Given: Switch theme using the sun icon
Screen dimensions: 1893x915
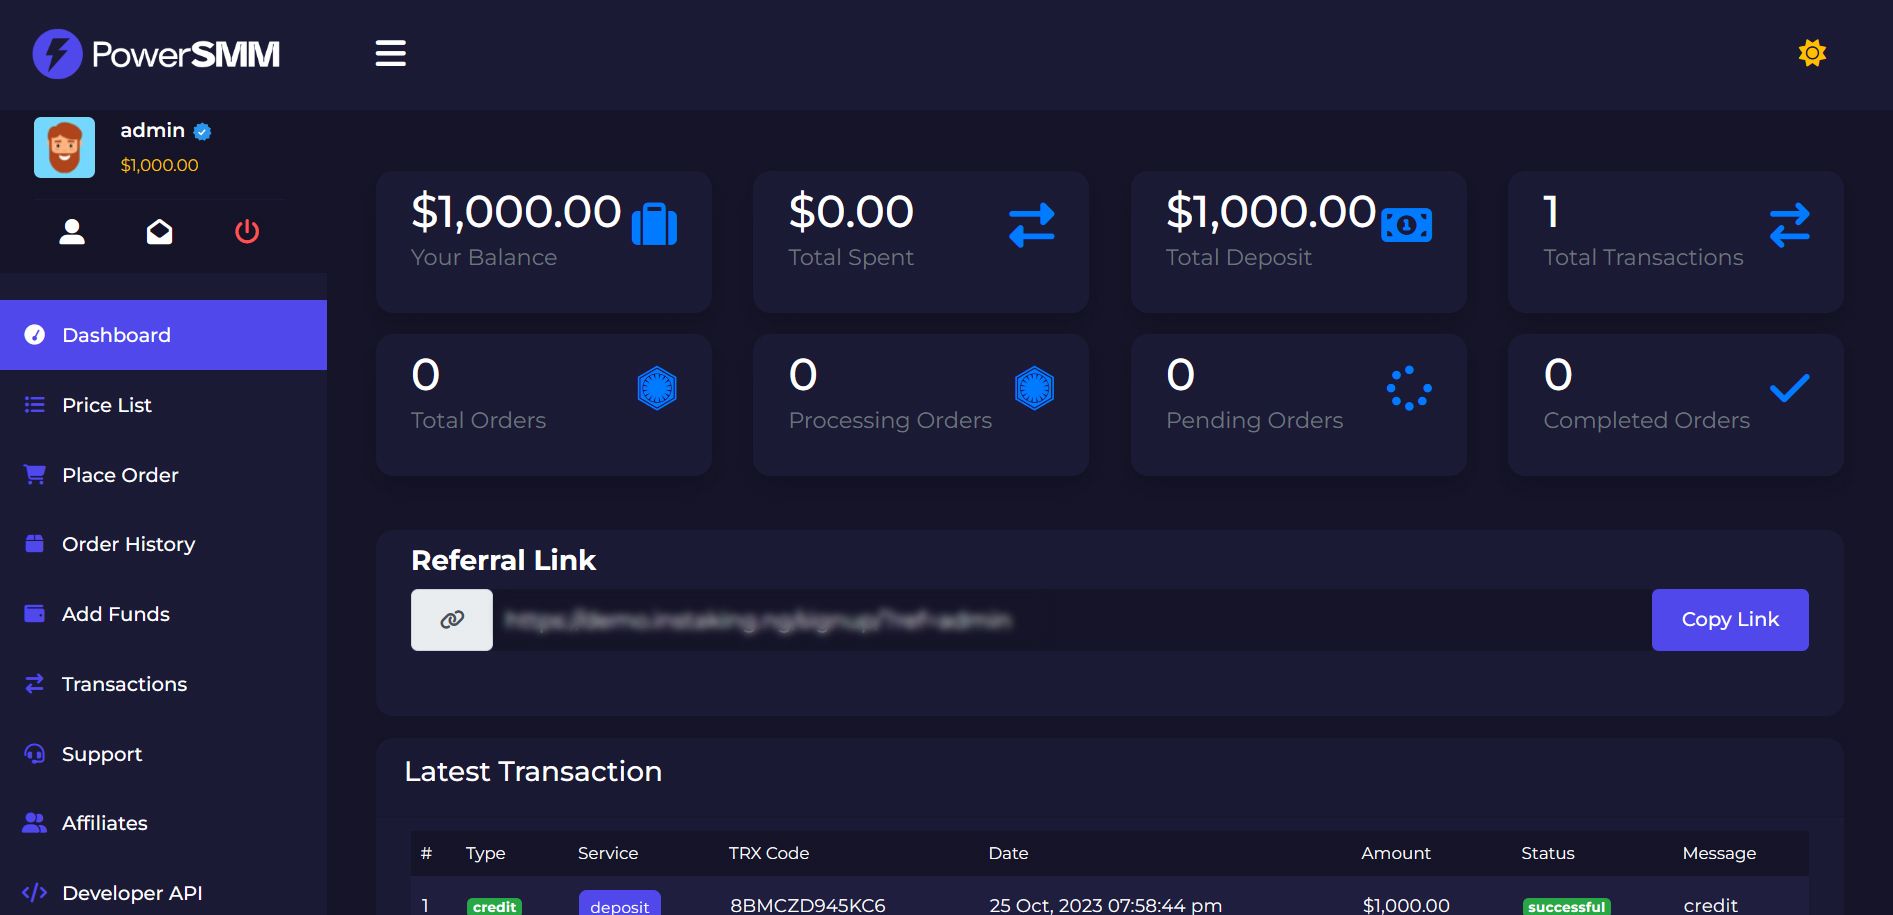Looking at the screenshot, I should click(1811, 53).
